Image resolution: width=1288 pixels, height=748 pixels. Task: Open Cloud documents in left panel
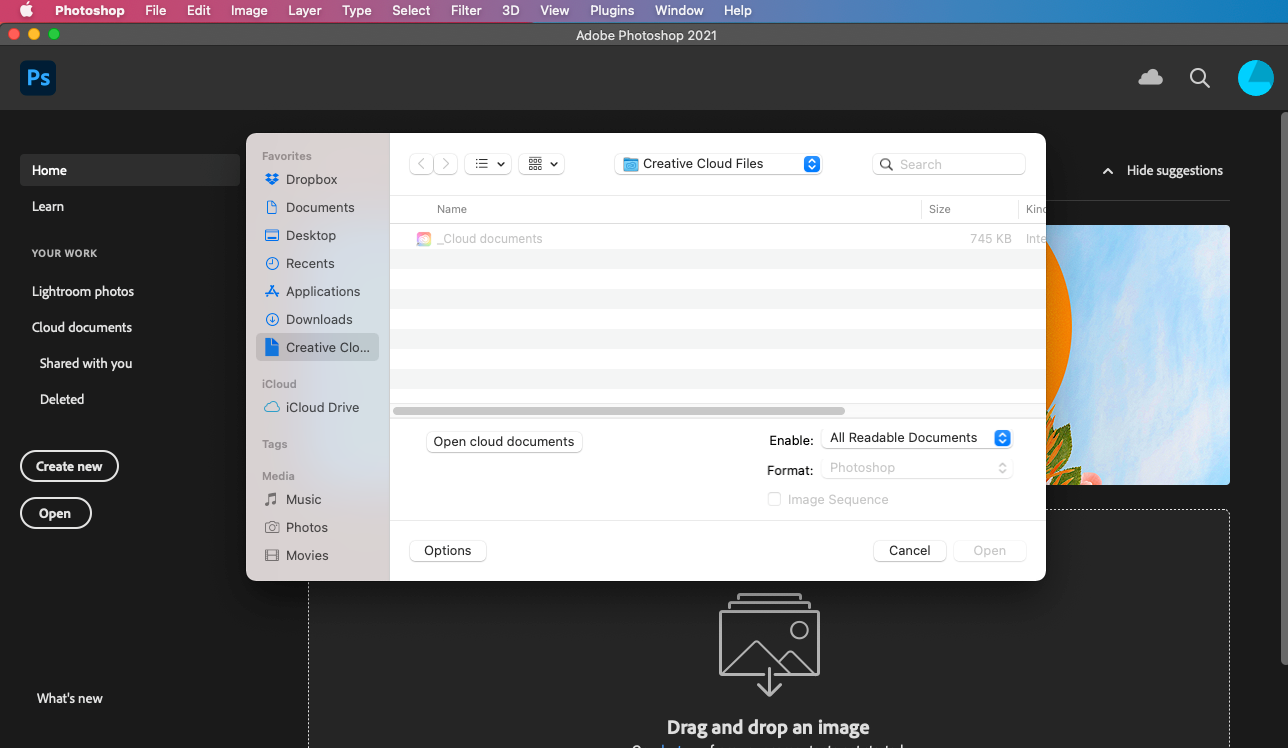pyautogui.click(x=82, y=327)
